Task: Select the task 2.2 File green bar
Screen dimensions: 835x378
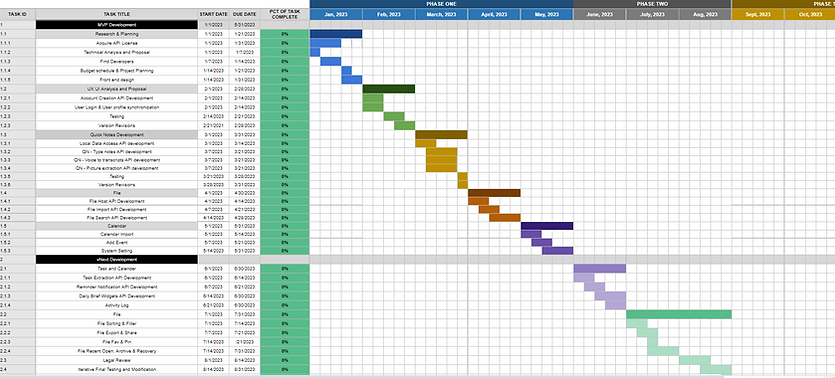Action: coord(679,314)
